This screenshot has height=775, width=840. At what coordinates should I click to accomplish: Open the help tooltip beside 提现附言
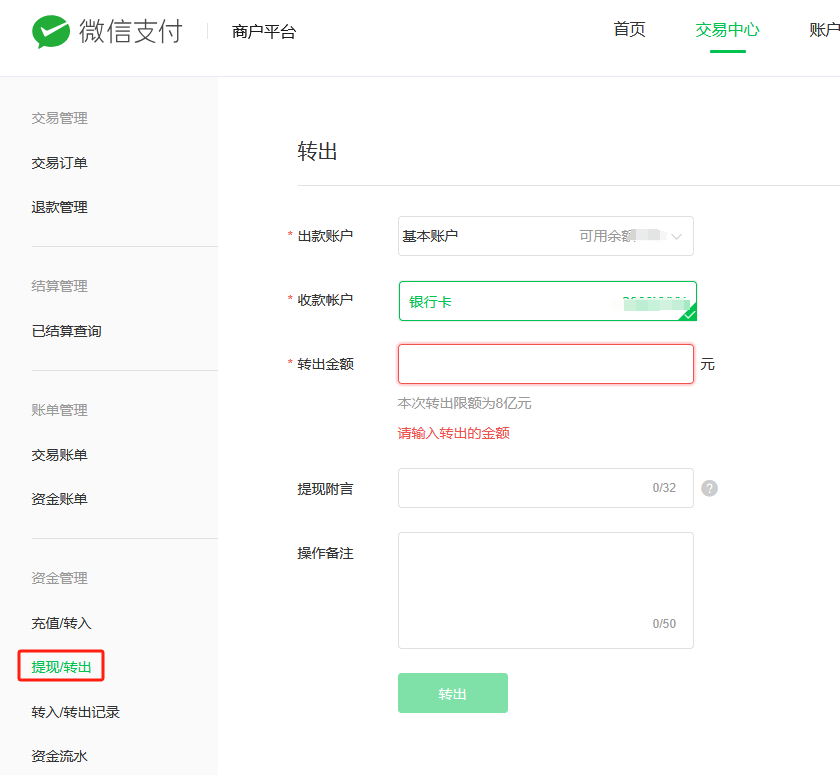(709, 488)
